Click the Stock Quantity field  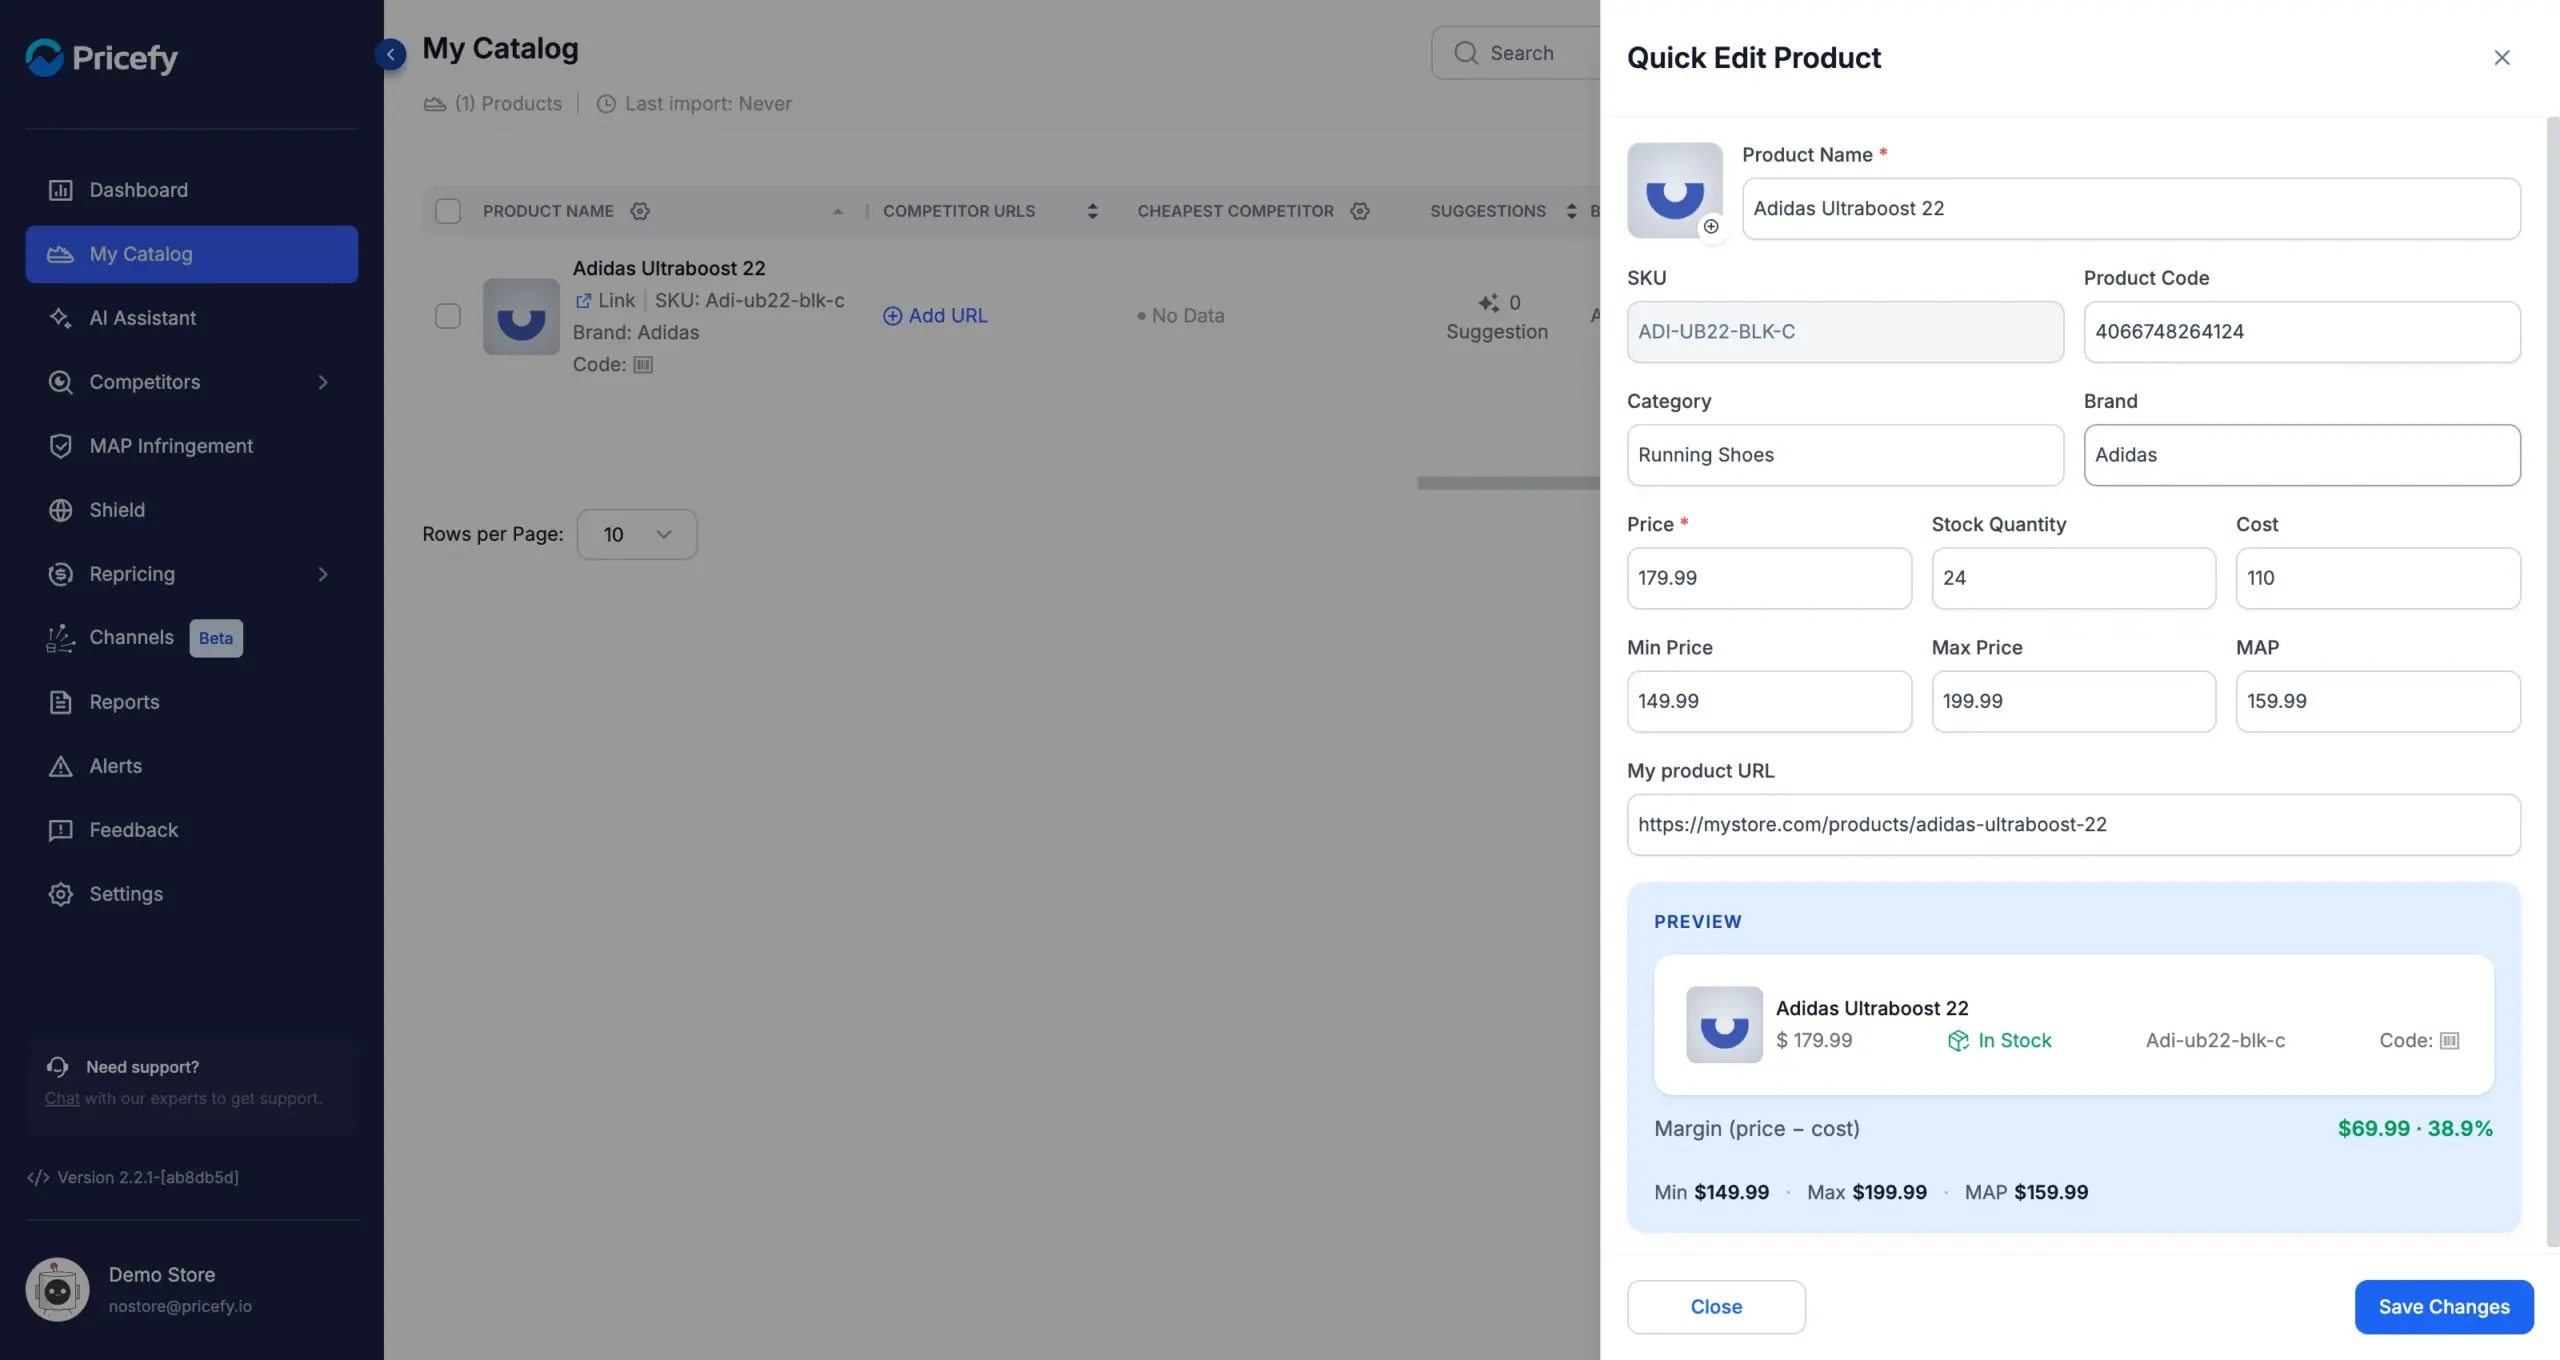[x=2074, y=578]
